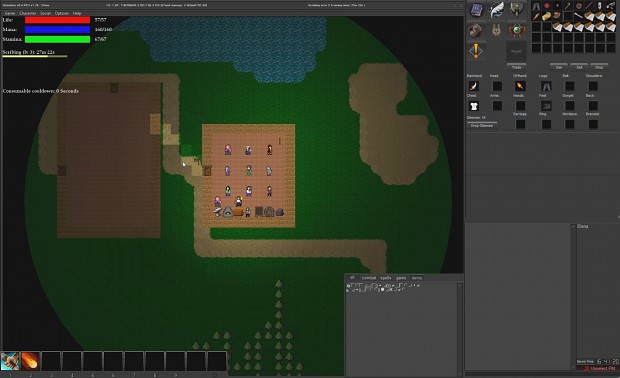Select the potion vial inventory item
This screenshot has height=378, width=620.
tap(600, 6)
